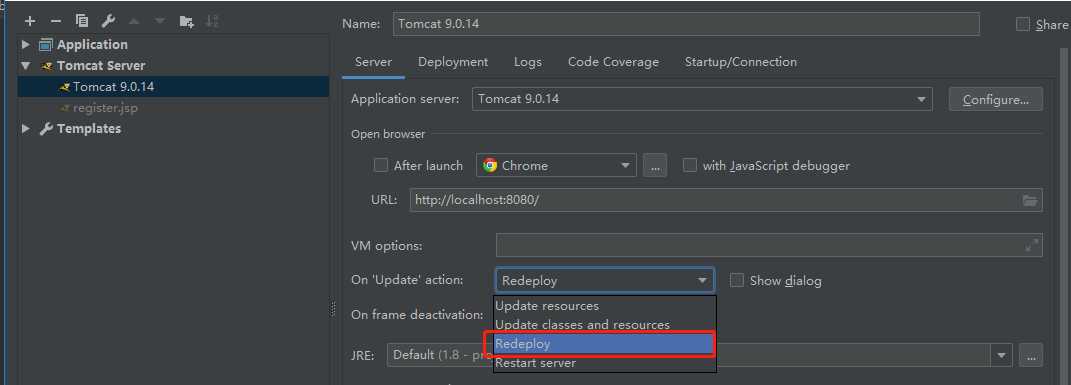Browse URL using folder icon
Image resolution: width=1071 pixels, height=385 pixels.
pyautogui.click(x=1030, y=201)
